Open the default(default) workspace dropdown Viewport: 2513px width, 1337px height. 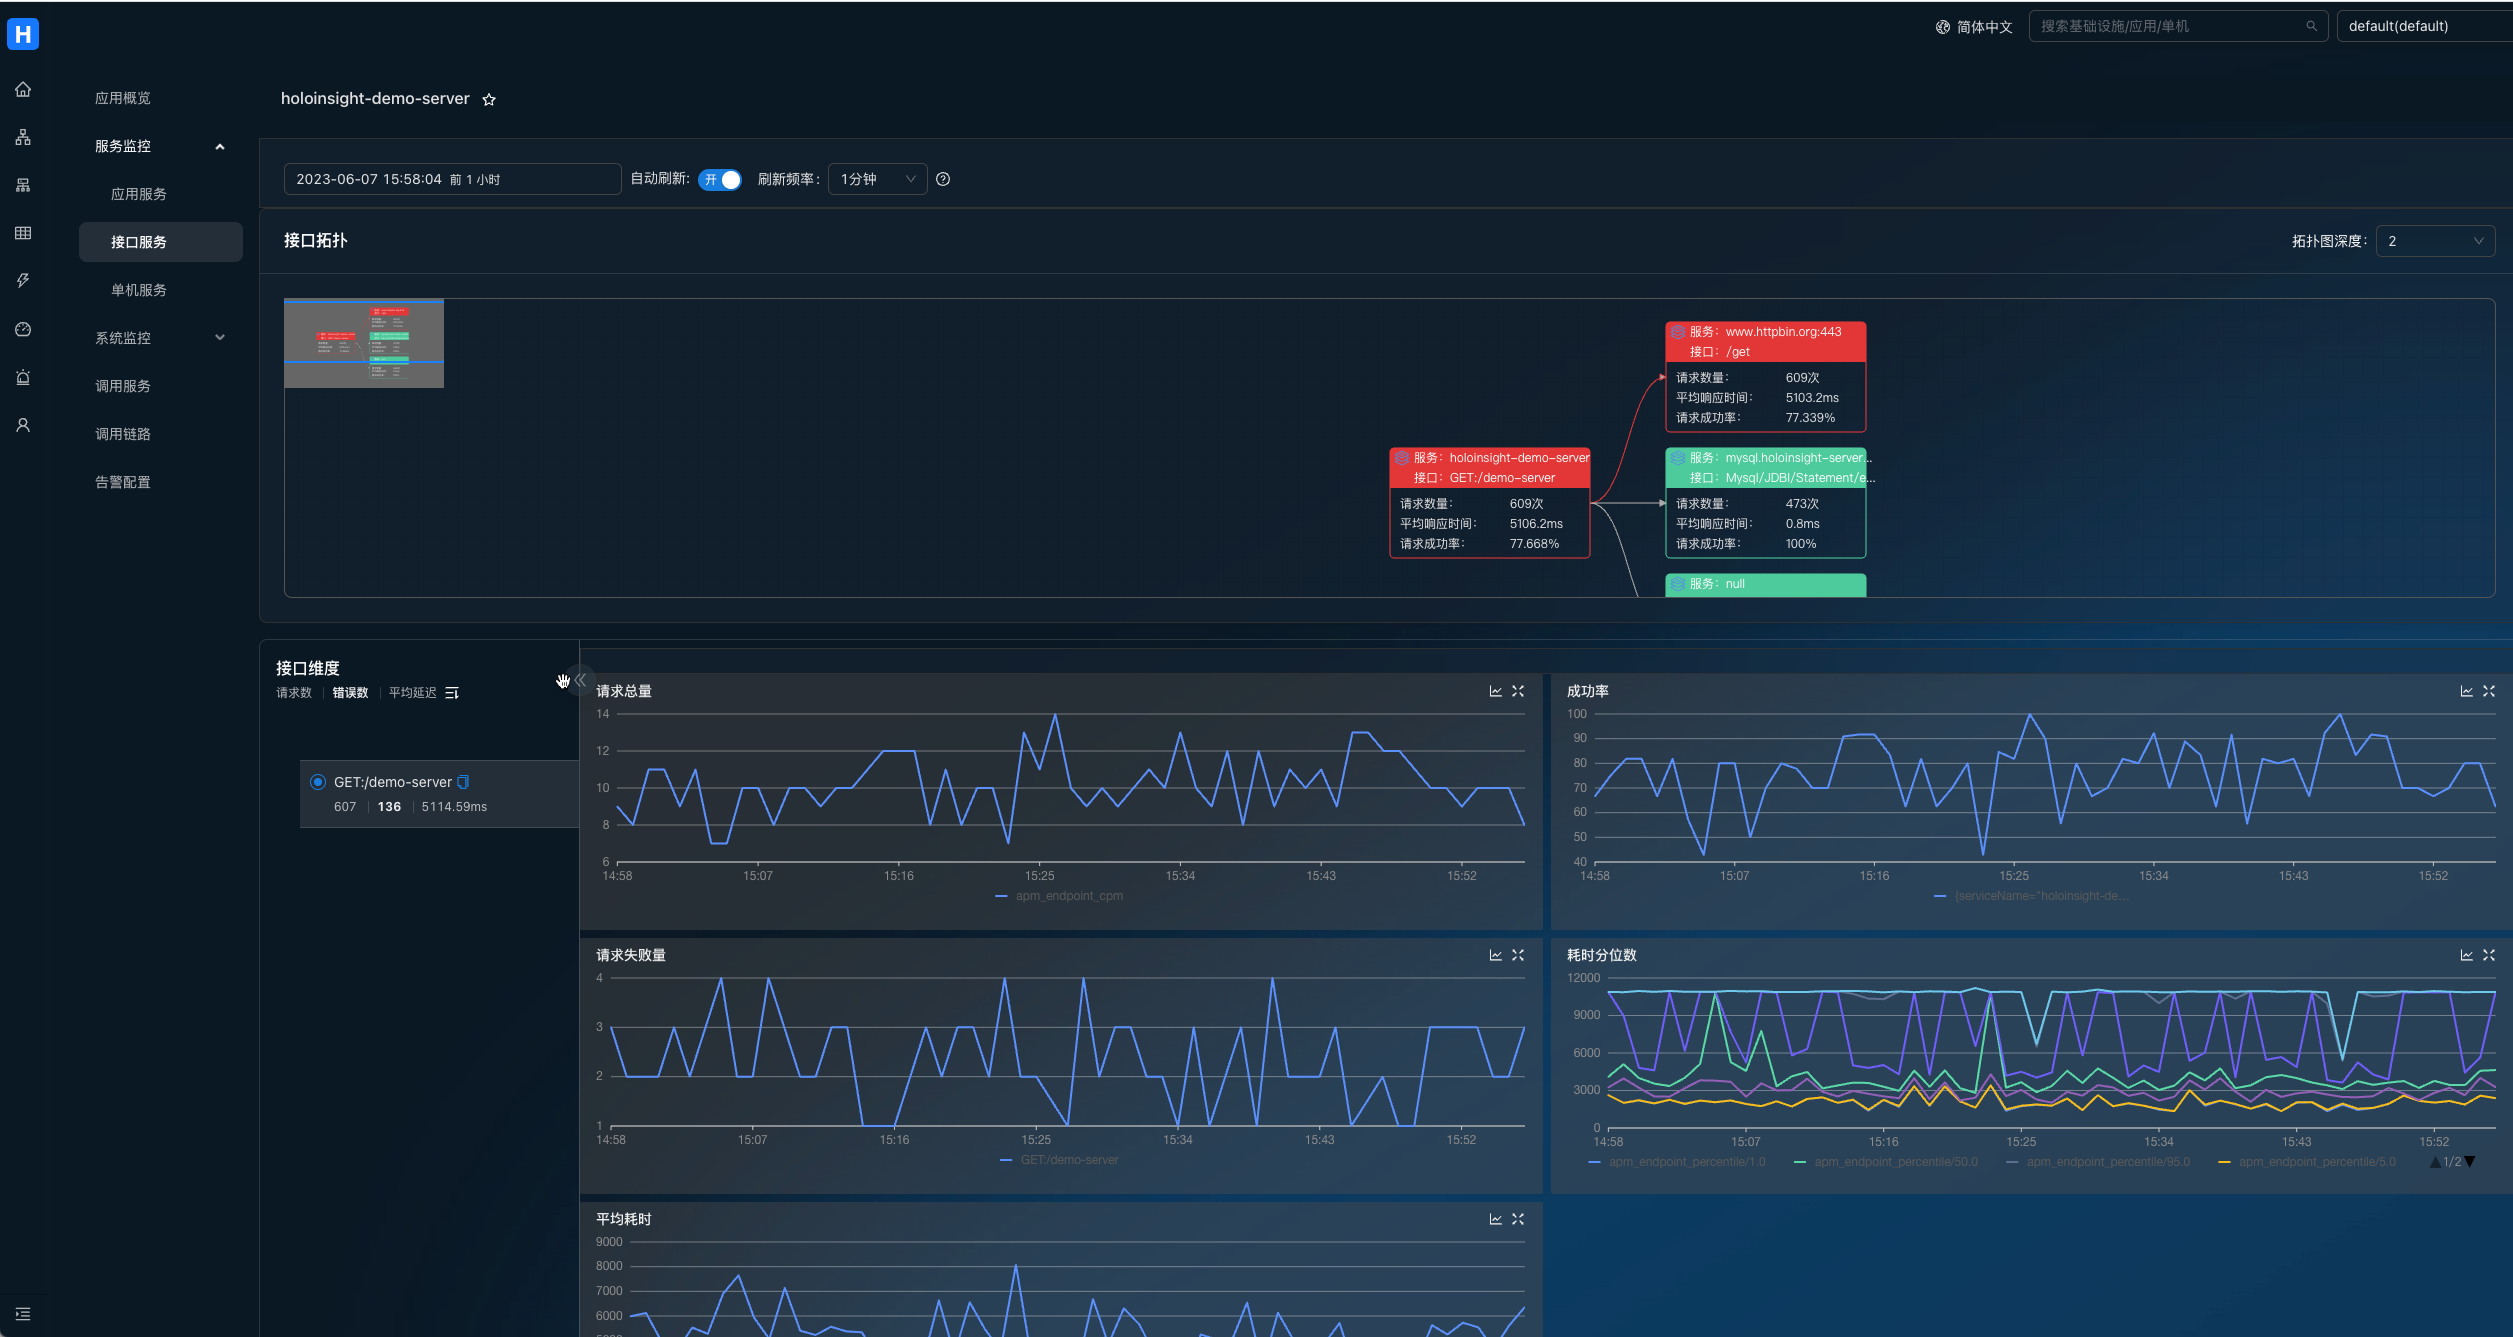pos(2424,26)
